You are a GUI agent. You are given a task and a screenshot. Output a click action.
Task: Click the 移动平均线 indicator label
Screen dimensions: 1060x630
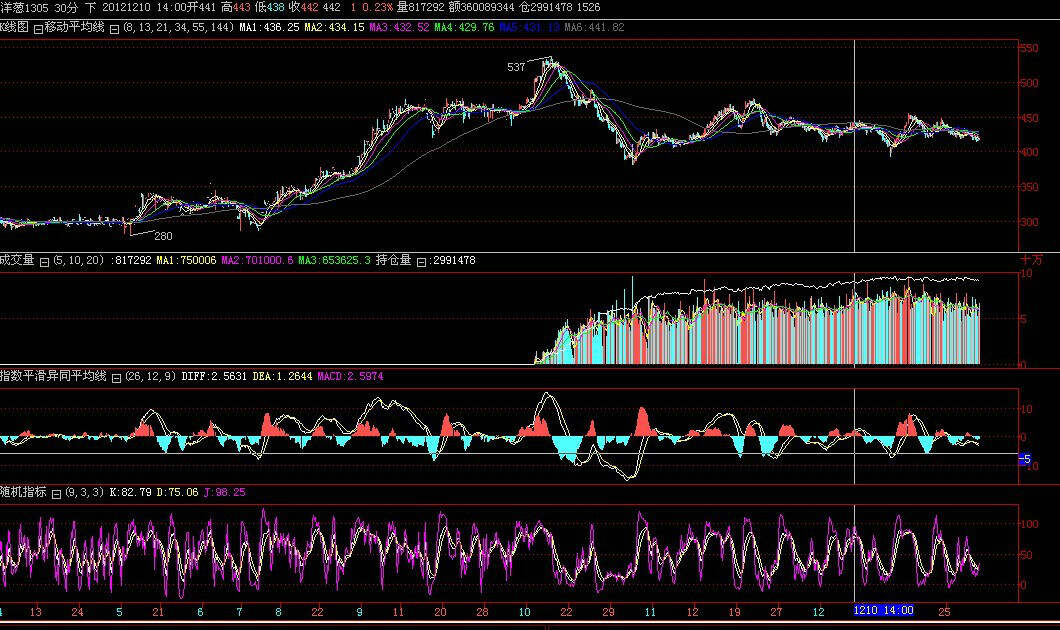click(74, 27)
